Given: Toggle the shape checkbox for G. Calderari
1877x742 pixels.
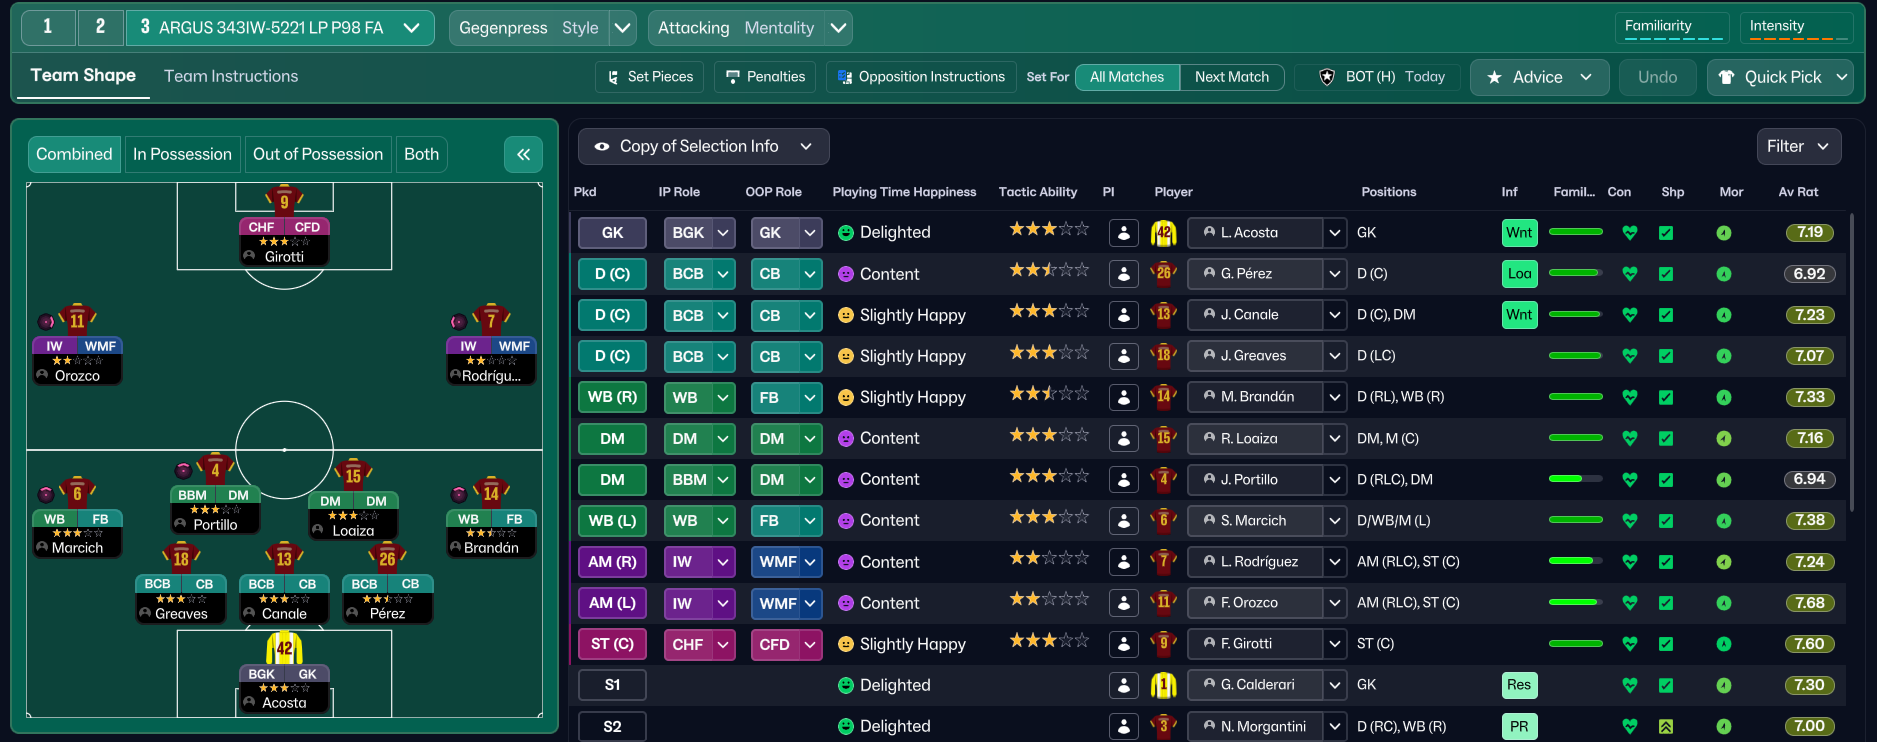Looking at the screenshot, I should point(1666,685).
